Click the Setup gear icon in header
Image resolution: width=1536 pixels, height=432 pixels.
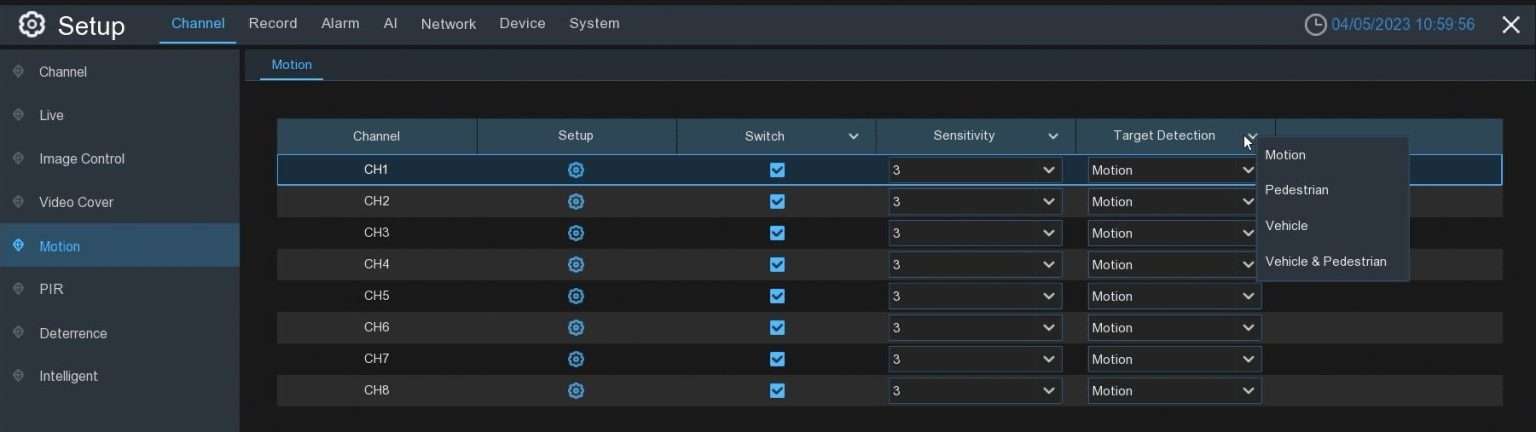click(32, 25)
